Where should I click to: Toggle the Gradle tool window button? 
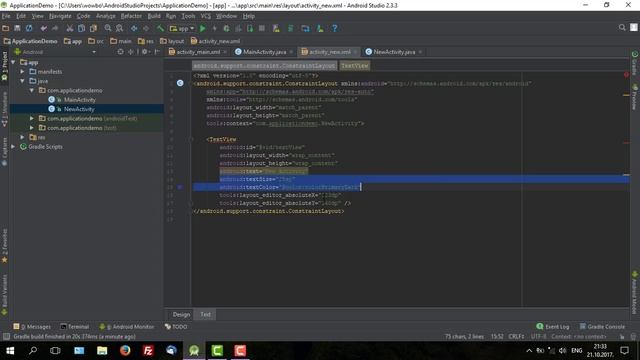[x=635, y=63]
